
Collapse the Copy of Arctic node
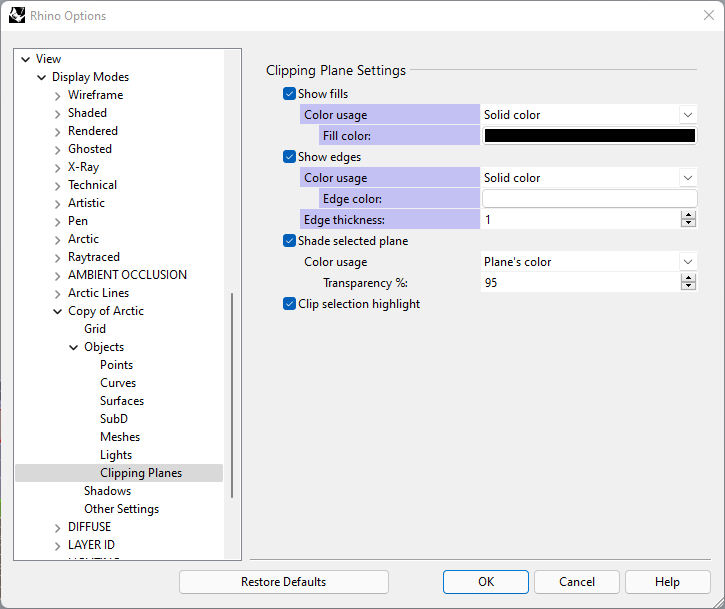(57, 312)
